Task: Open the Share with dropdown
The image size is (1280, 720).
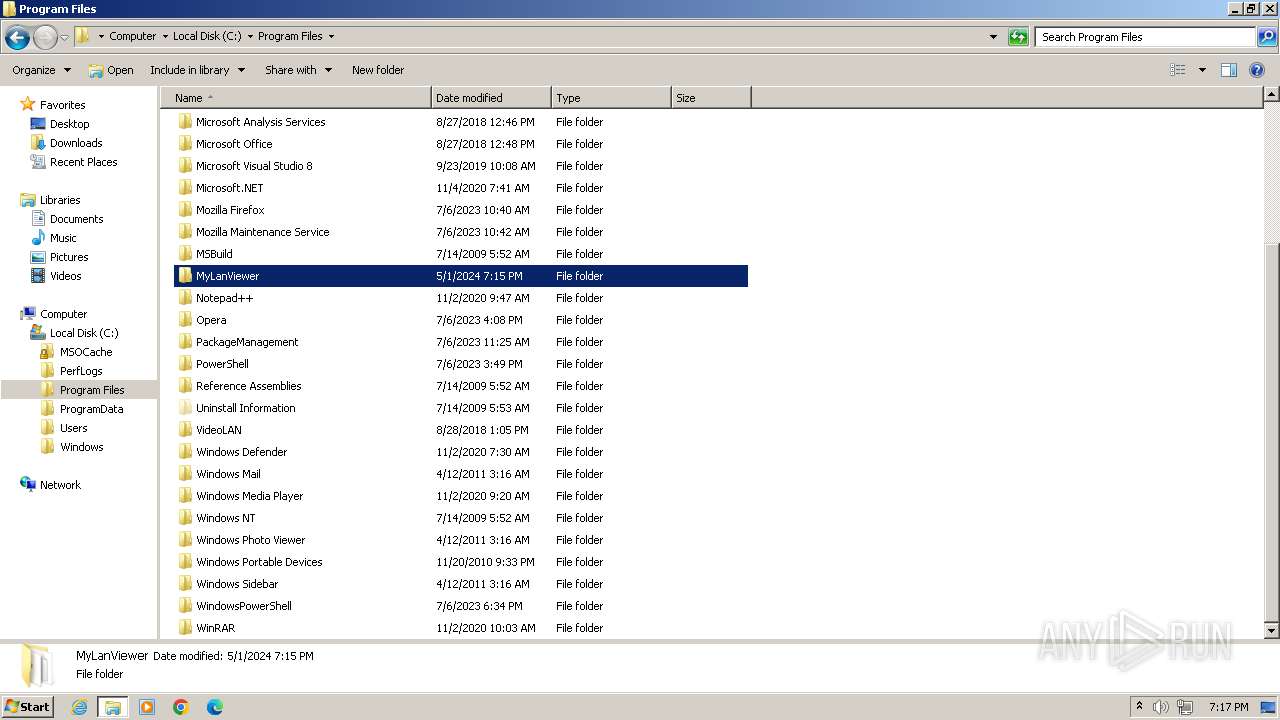Action: coord(297,70)
